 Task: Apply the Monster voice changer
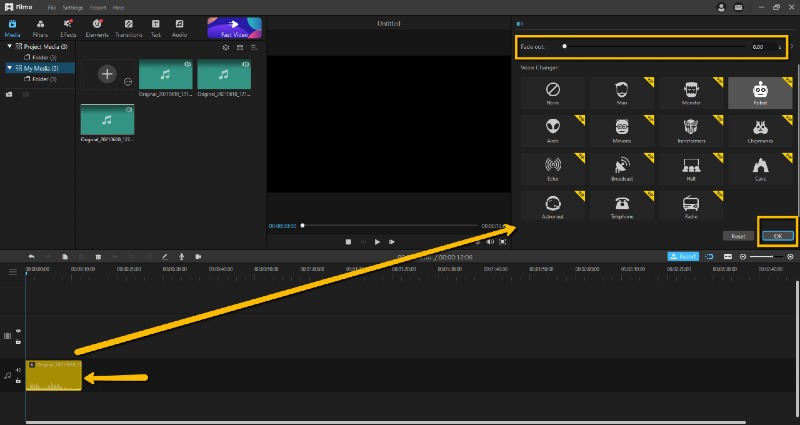[689, 93]
